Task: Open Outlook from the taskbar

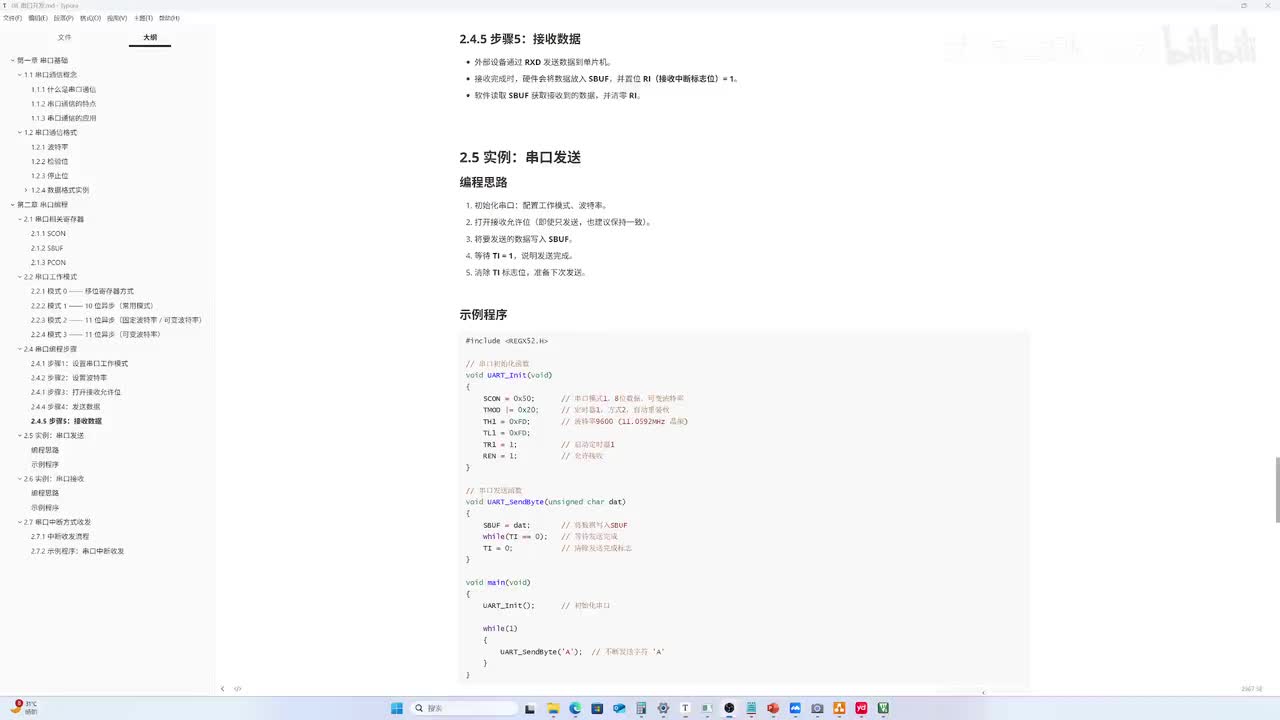Action: 619,708
